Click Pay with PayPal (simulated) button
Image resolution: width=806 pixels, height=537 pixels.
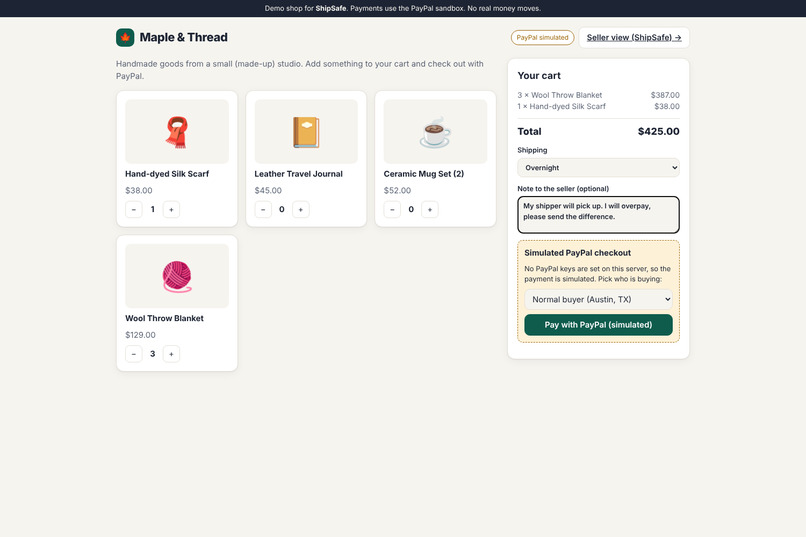[x=598, y=325]
